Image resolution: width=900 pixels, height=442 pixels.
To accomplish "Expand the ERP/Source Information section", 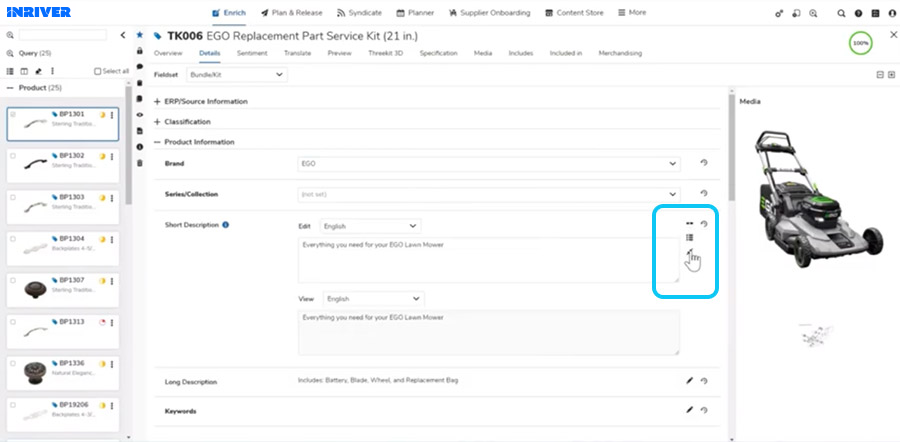I will pyautogui.click(x=201, y=102).
